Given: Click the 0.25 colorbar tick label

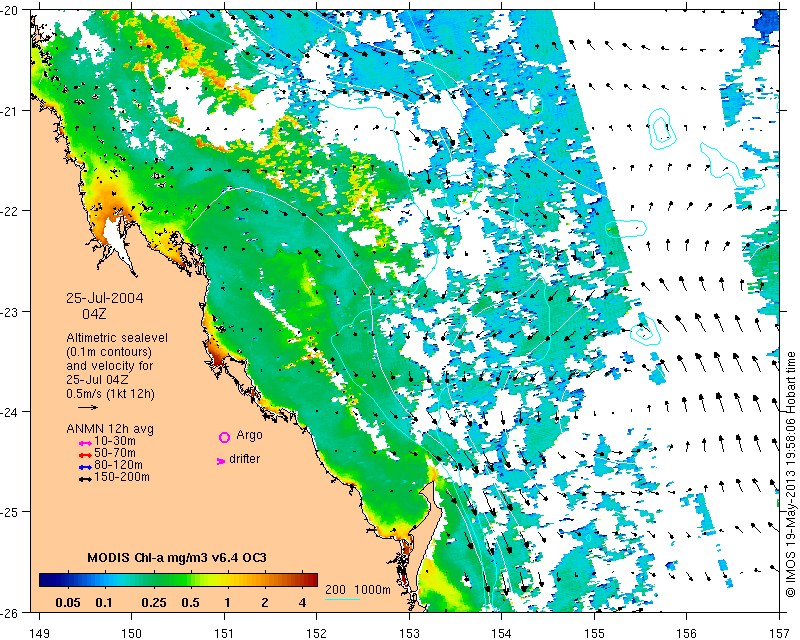Looking at the screenshot, I should pyautogui.click(x=154, y=603).
